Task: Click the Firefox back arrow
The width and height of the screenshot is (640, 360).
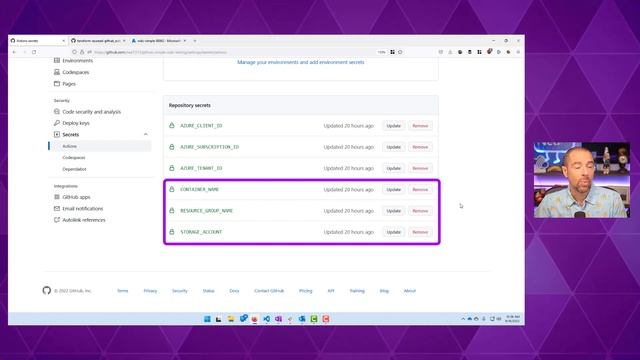Action: (14, 52)
